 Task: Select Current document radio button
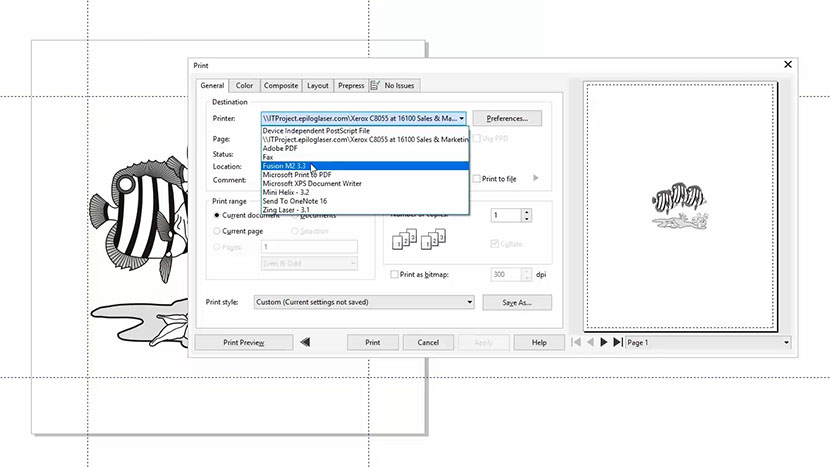(217, 215)
